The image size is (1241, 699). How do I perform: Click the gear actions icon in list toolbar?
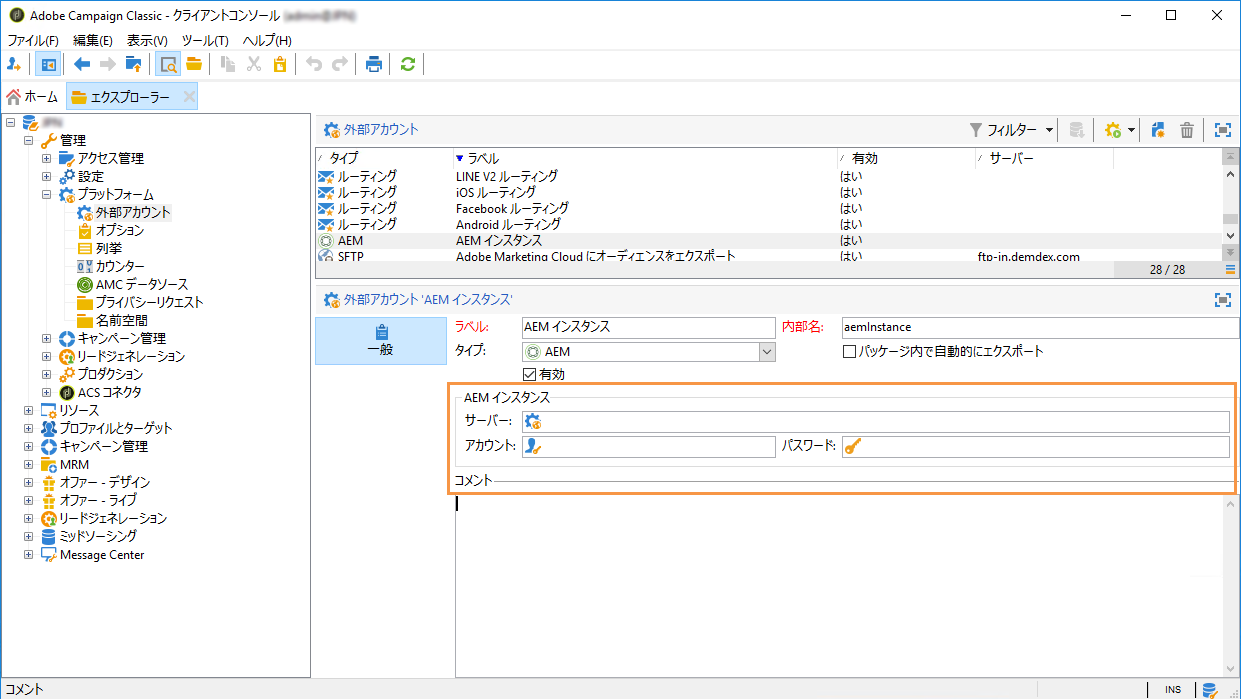click(1112, 130)
